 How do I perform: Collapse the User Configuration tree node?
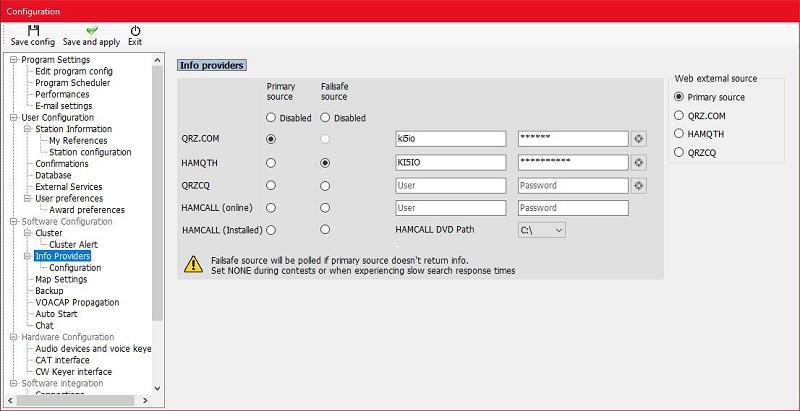tap(14, 117)
